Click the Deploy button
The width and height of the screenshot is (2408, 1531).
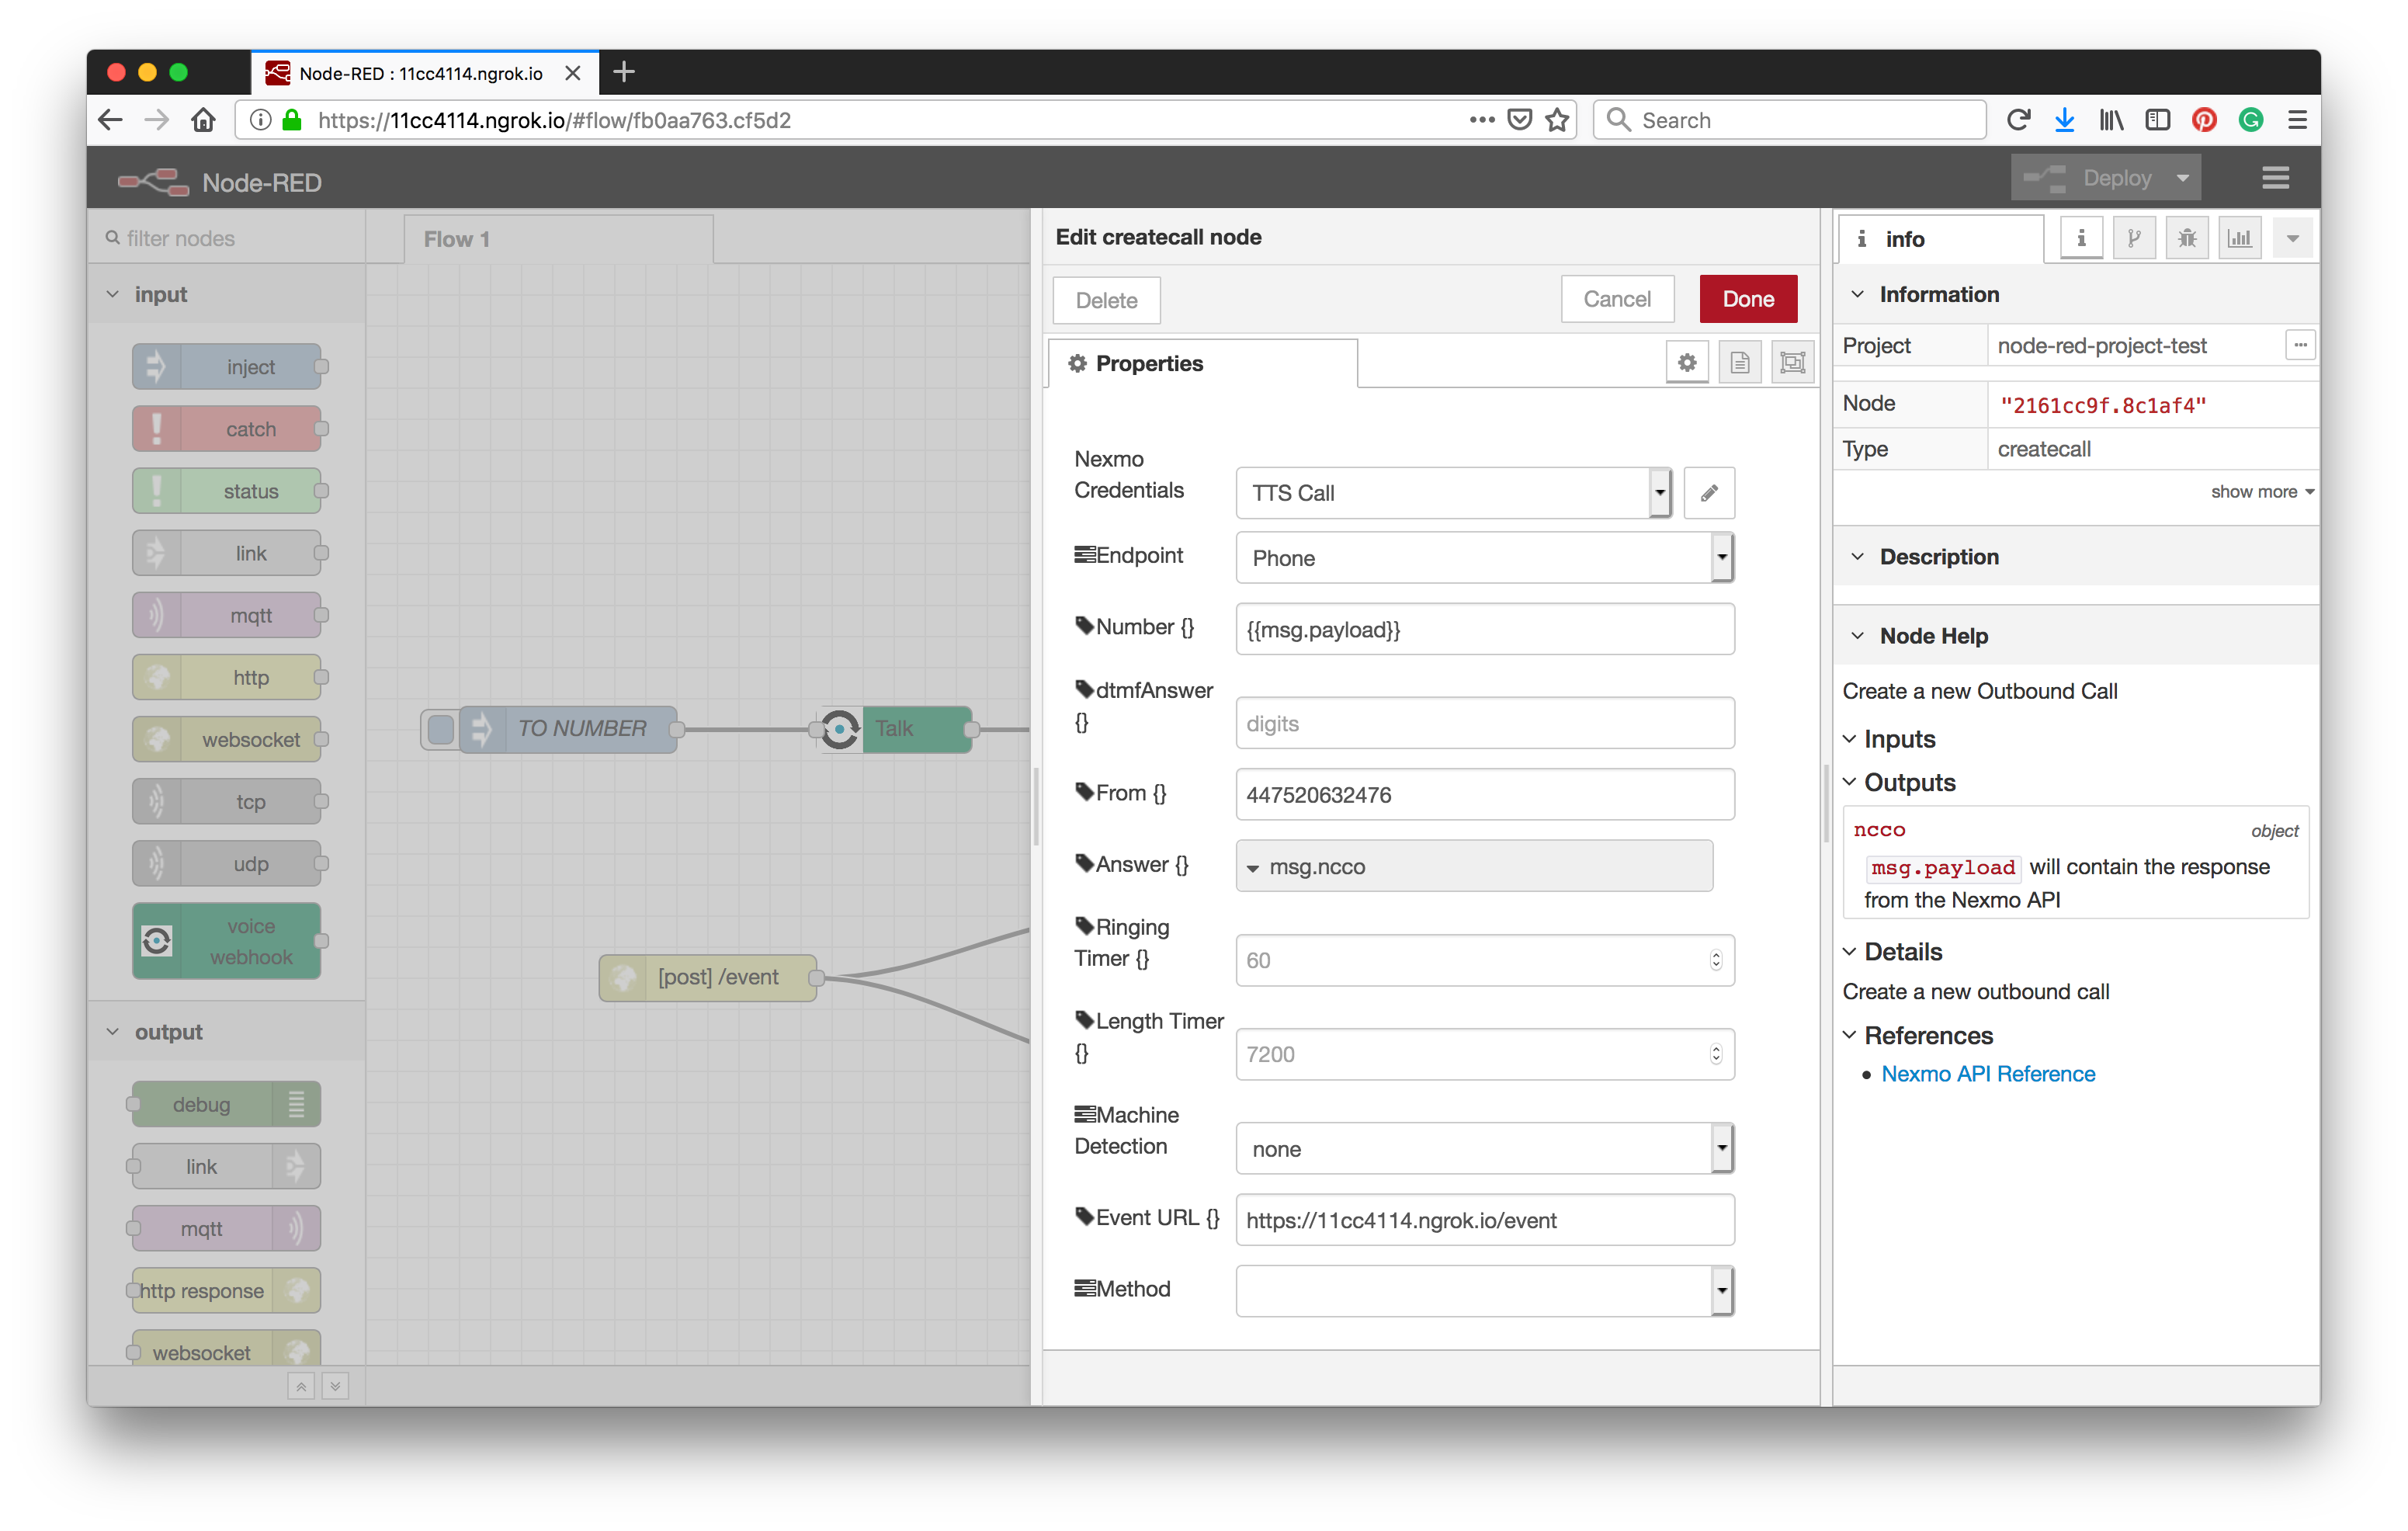pyautogui.click(x=2089, y=178)
